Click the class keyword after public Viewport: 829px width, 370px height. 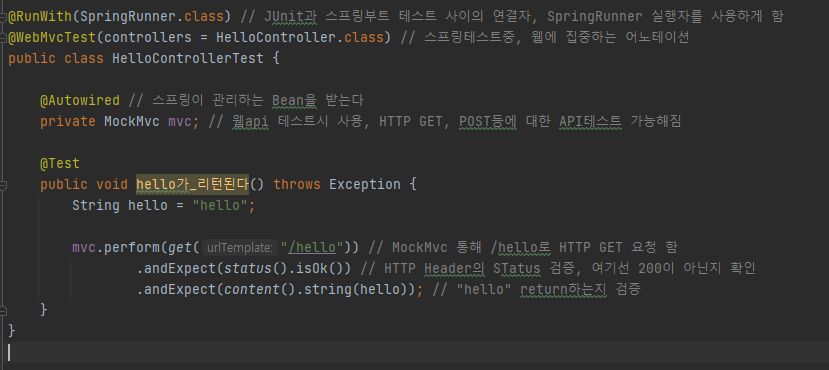click(84, 58)
